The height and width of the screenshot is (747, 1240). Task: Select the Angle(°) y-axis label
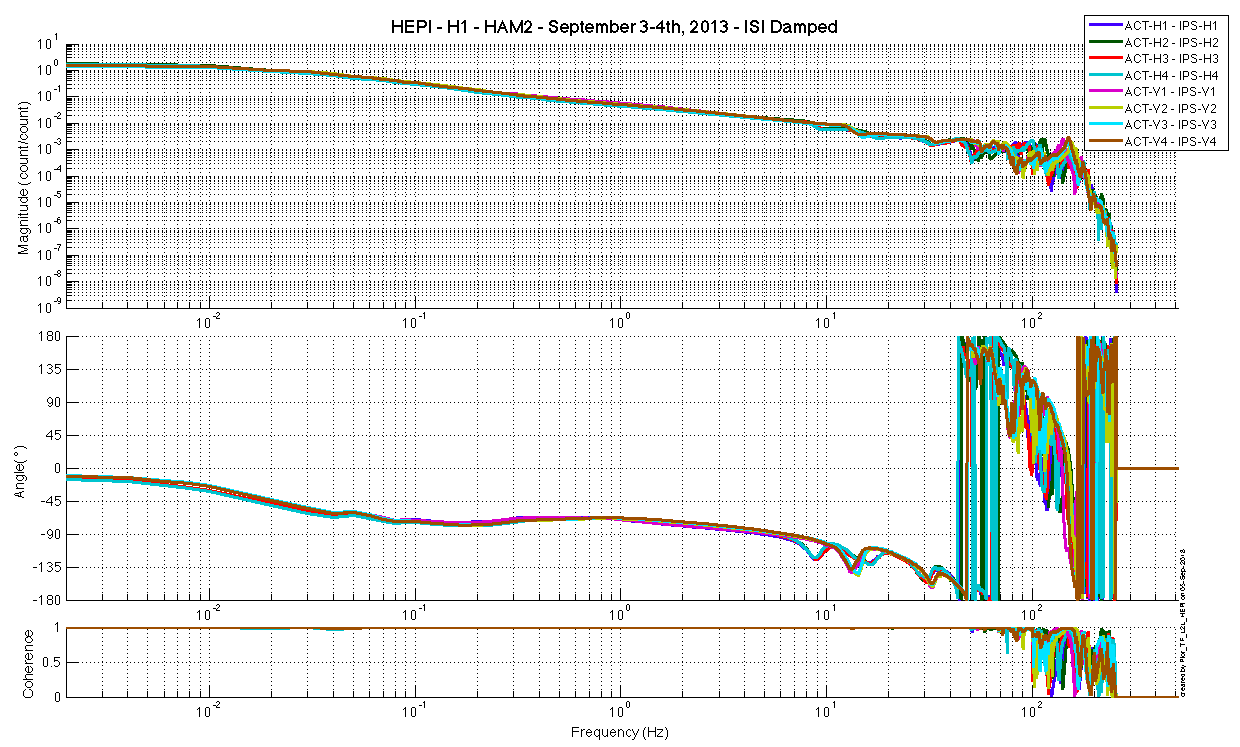23,468
